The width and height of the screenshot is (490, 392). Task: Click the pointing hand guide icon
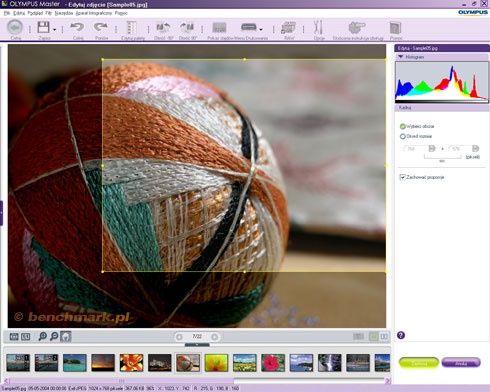coord(357,27)
